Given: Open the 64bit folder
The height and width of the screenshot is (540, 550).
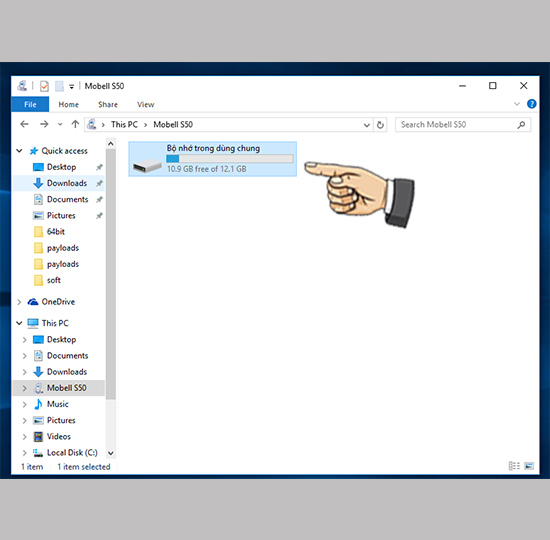Looking at the screenshot, I should point(55,232).
